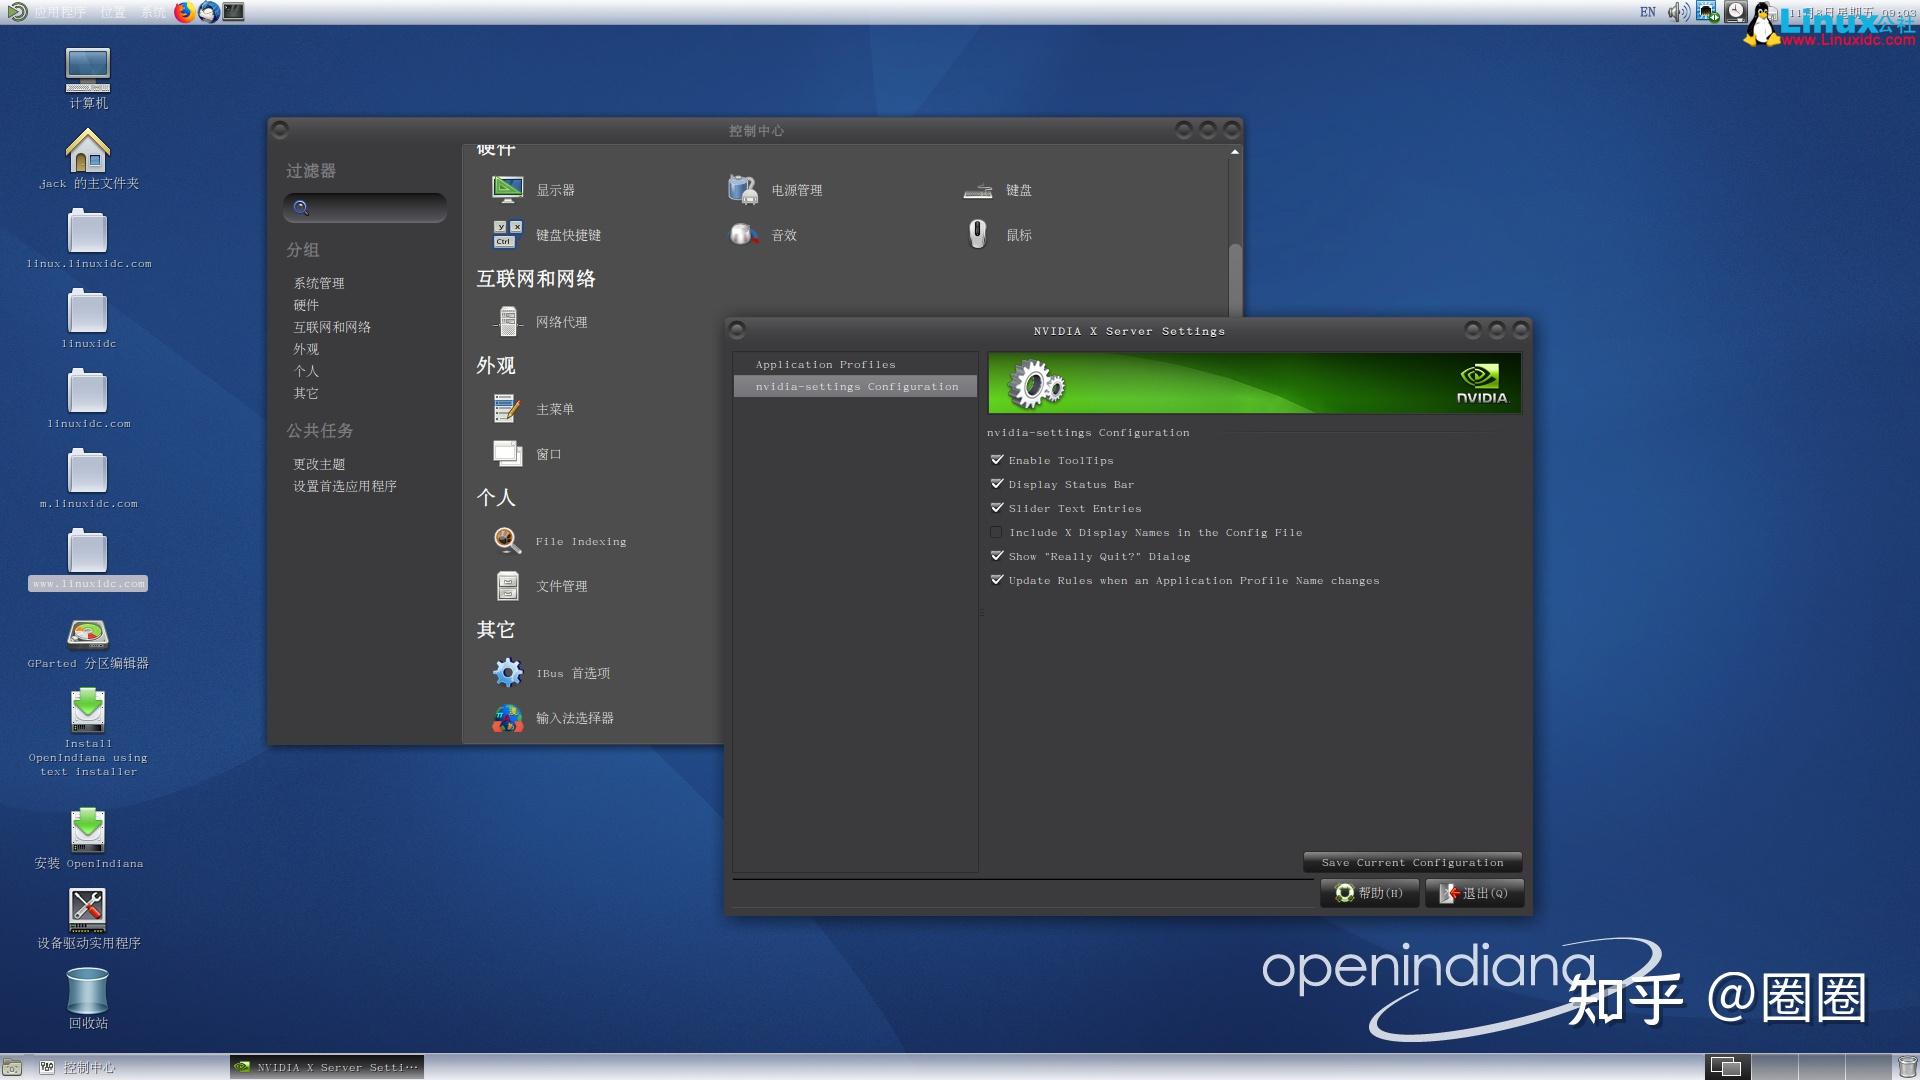The image size is (1920, 1080).
Task: Uncheck Show "Really Quit?" Dialog
Action: [x=997, y=556]
